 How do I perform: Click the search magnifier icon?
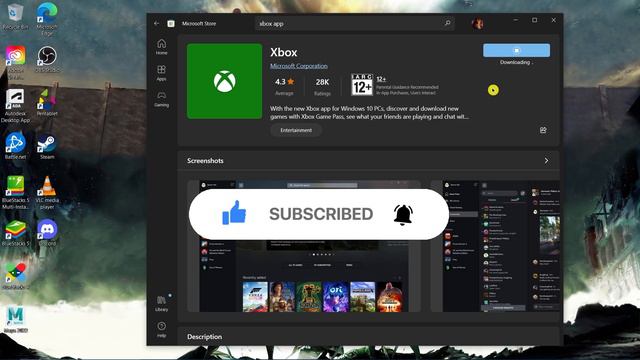click(x=447, y=23)
